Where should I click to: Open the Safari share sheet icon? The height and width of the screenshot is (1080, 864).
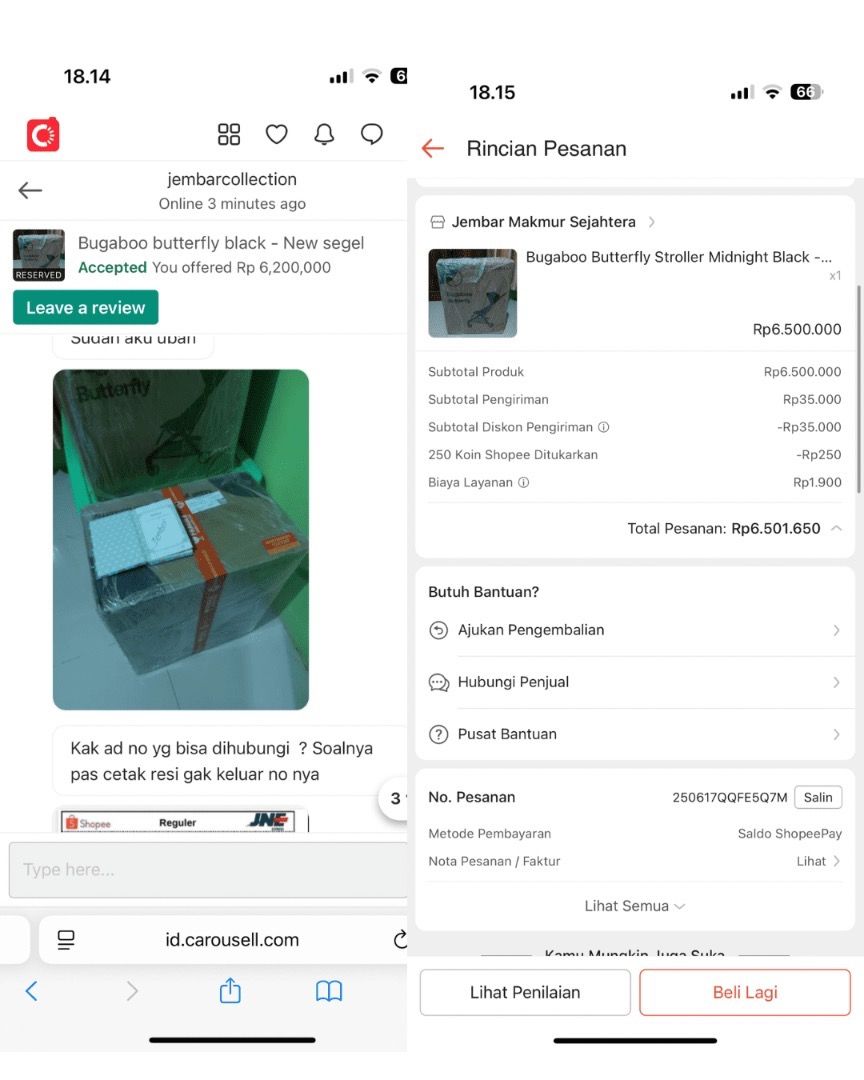(230, 990)
